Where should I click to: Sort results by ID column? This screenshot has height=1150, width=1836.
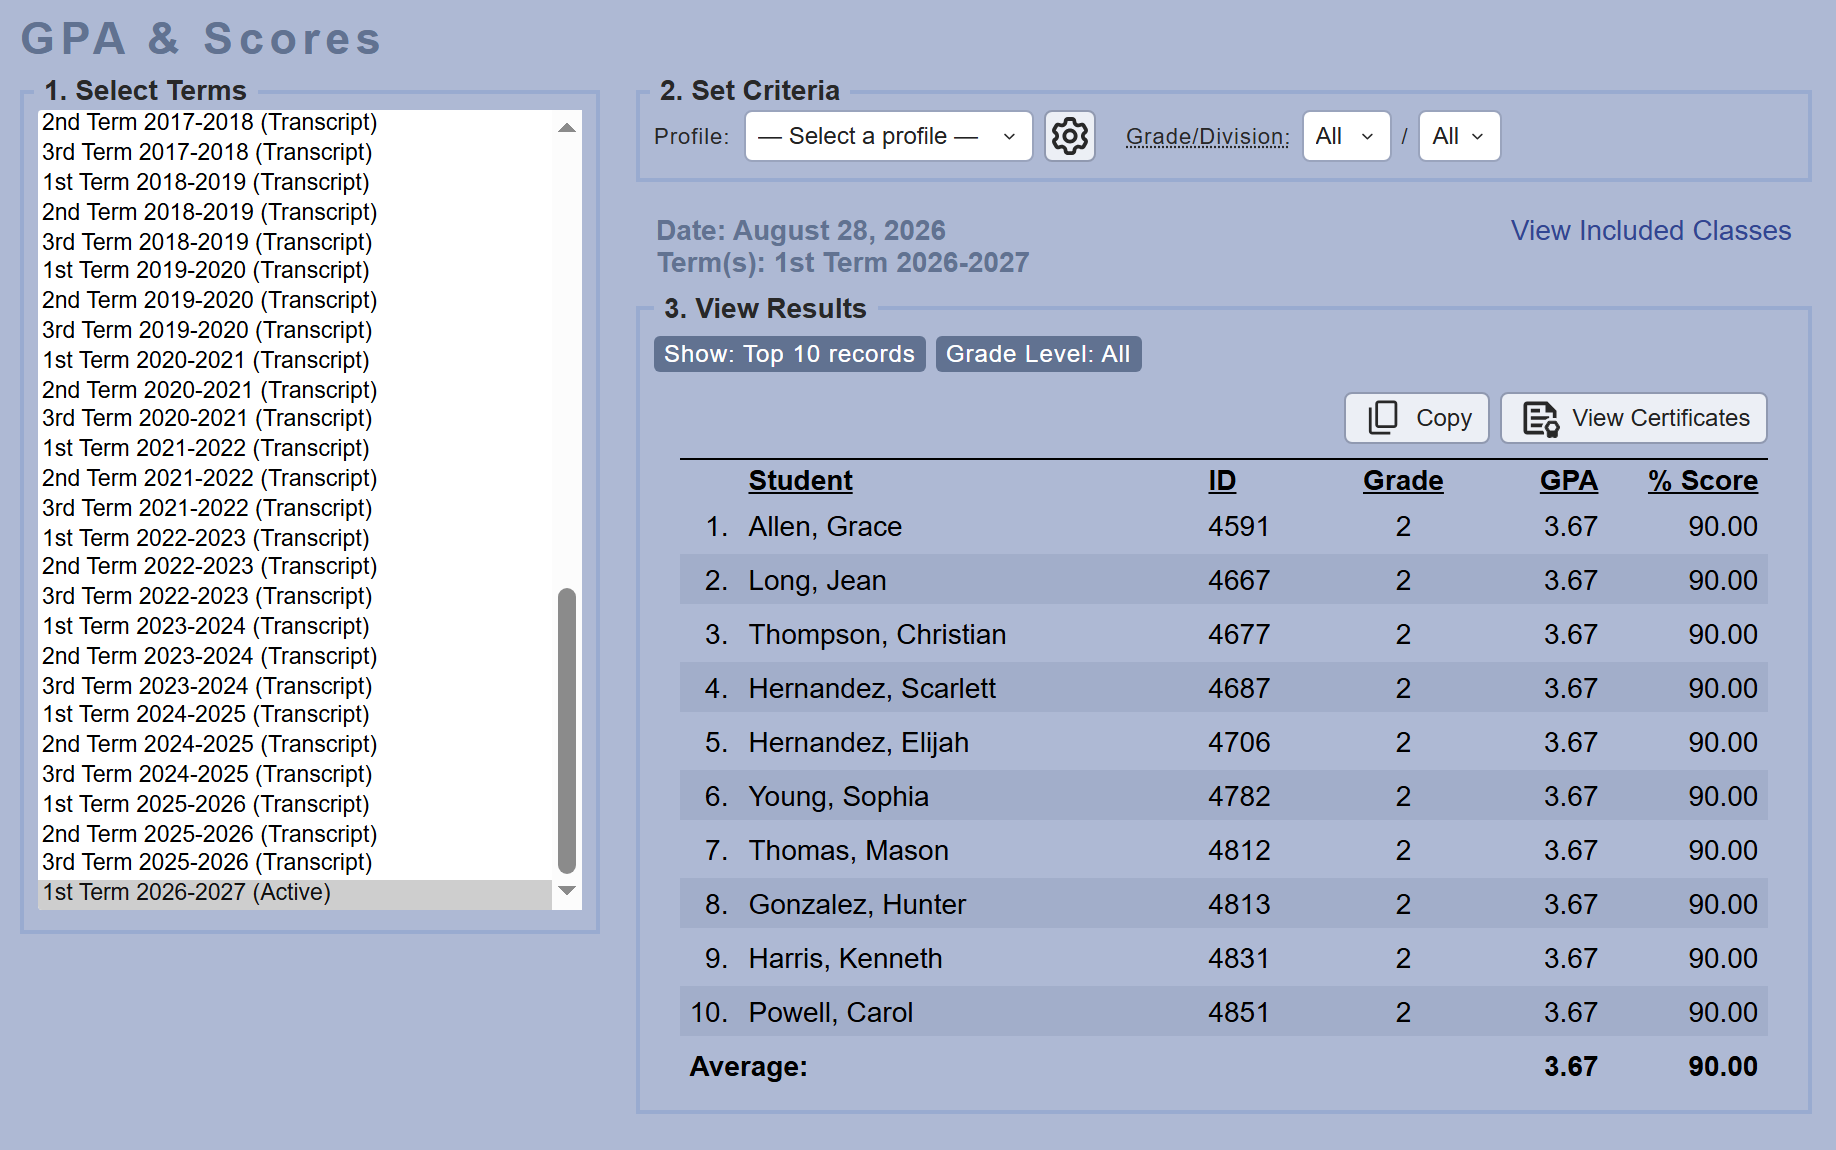1222,481
